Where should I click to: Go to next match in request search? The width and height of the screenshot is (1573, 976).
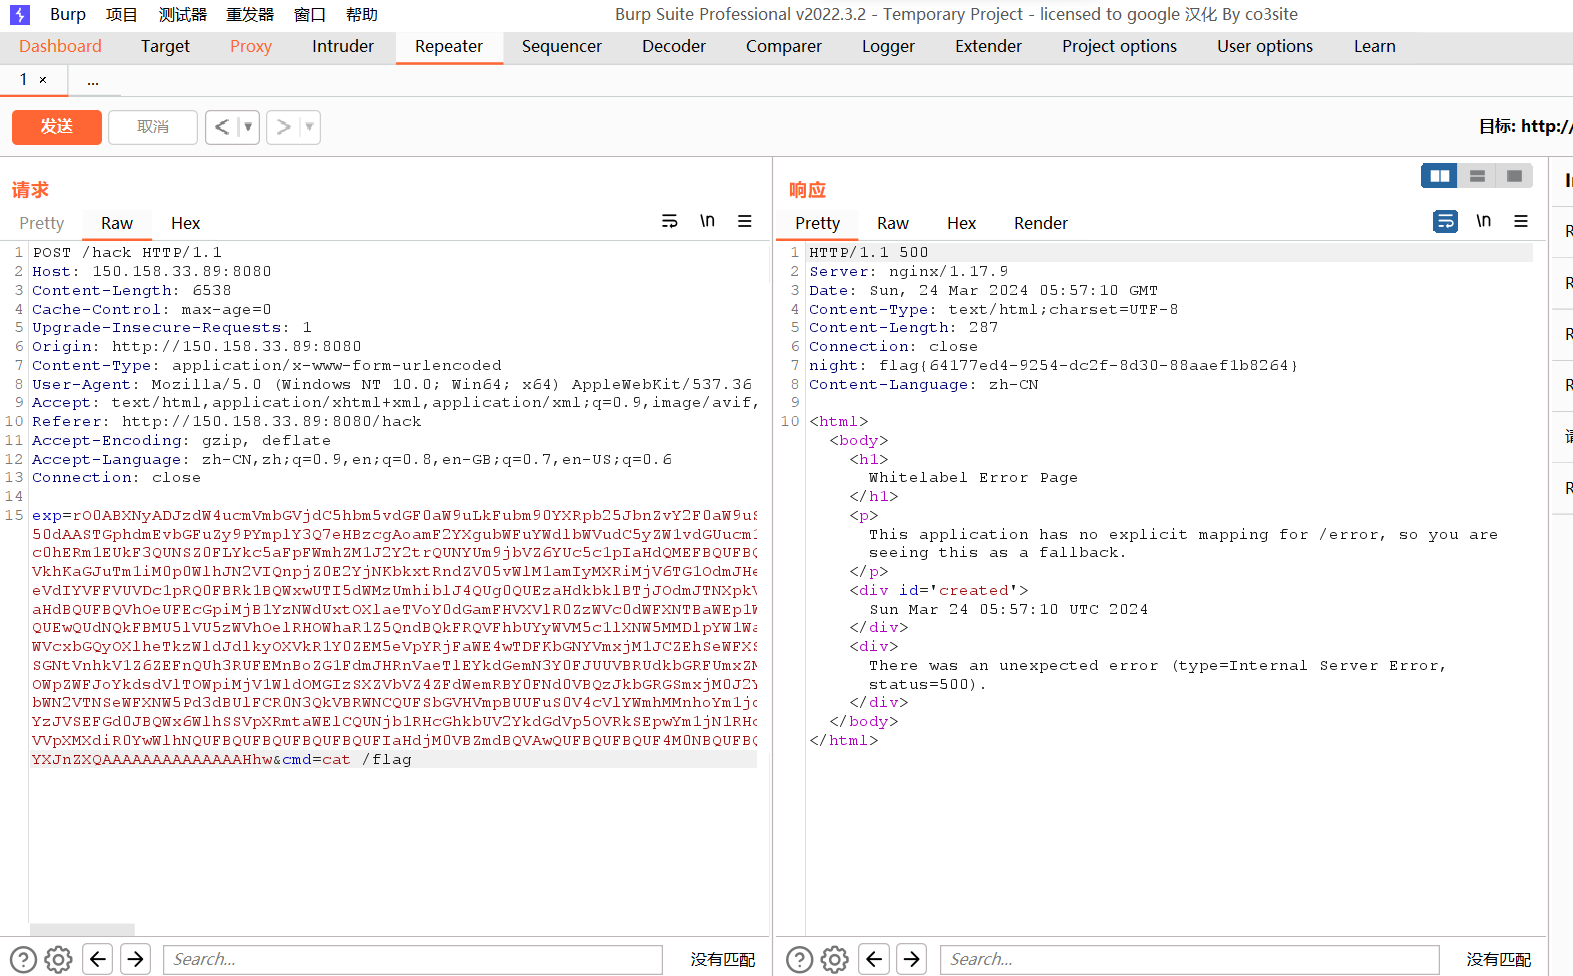[135, 960]
